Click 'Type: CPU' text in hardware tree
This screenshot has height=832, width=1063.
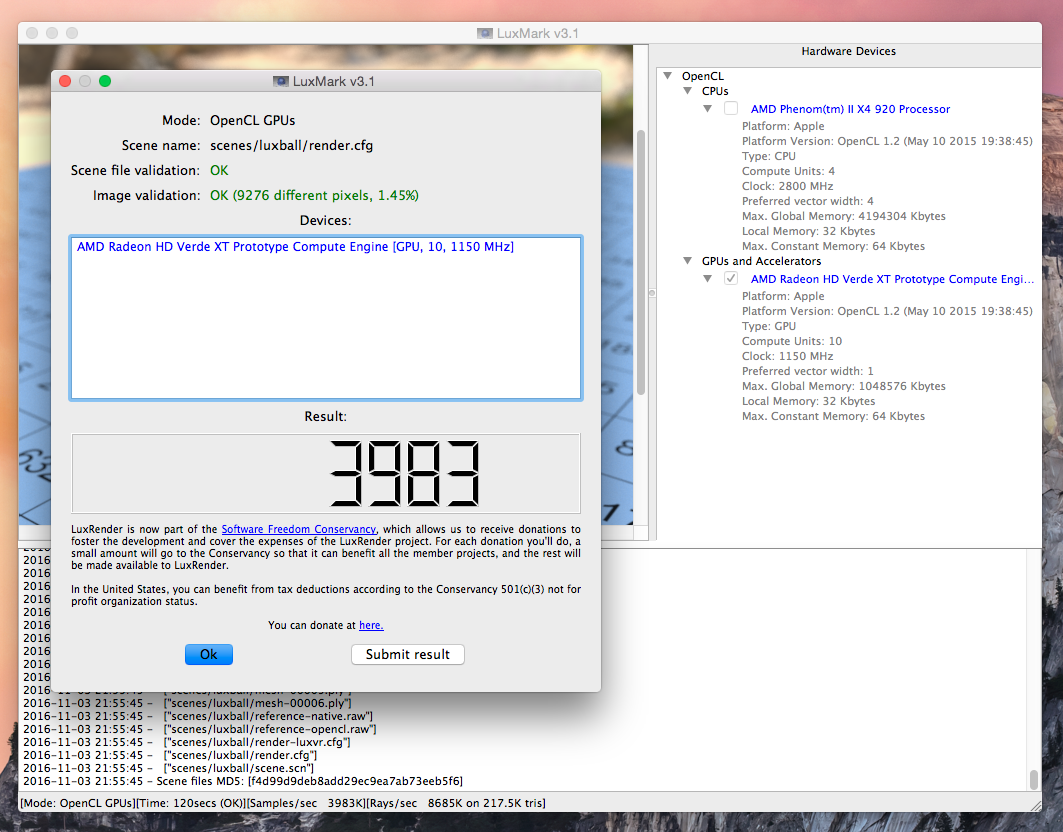pyautogui.click(x=769, y=157)
